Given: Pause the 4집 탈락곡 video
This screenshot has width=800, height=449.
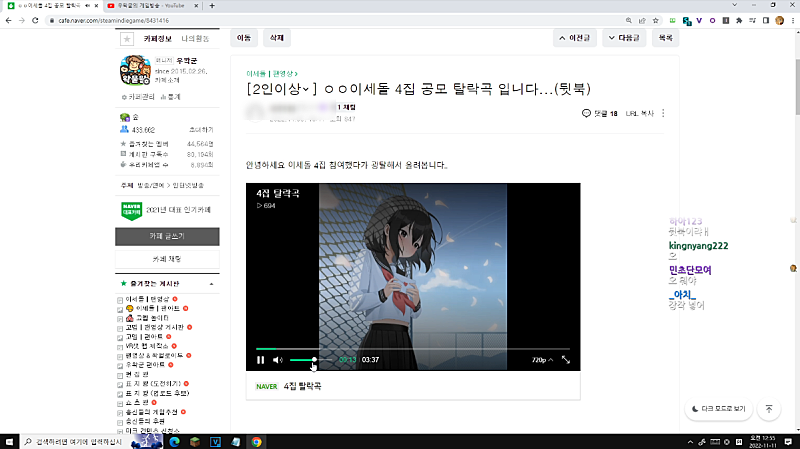Looking at the screenshot, I should pyautogui.click(x=261, y=360).
